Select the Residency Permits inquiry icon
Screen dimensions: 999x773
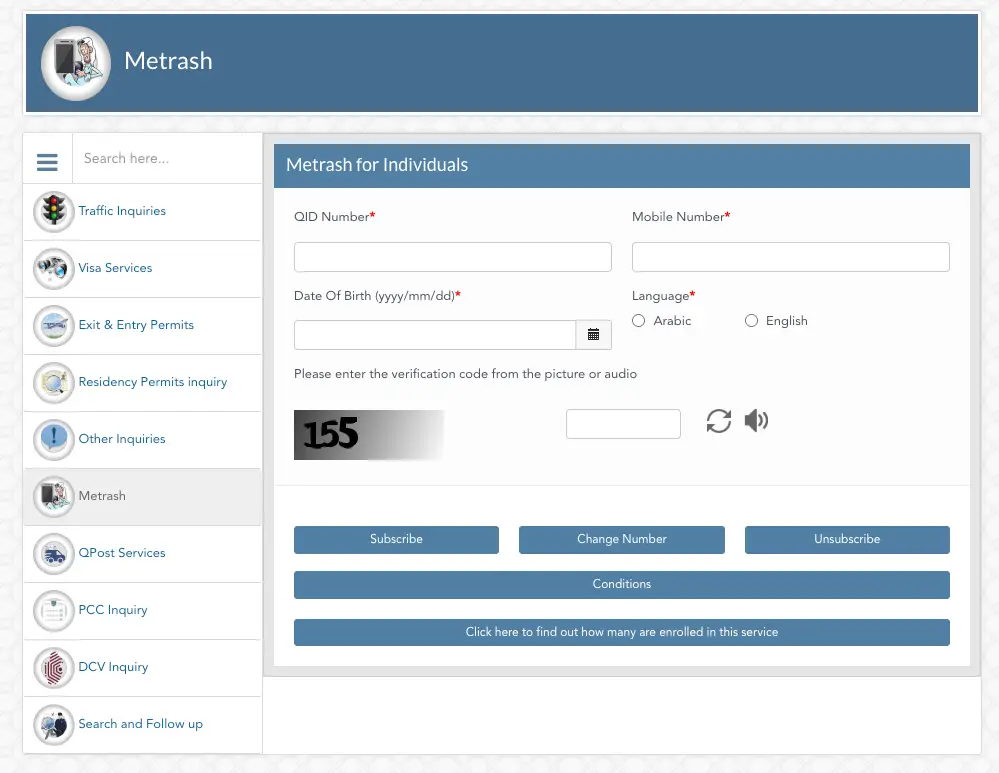tap(53, 382)
